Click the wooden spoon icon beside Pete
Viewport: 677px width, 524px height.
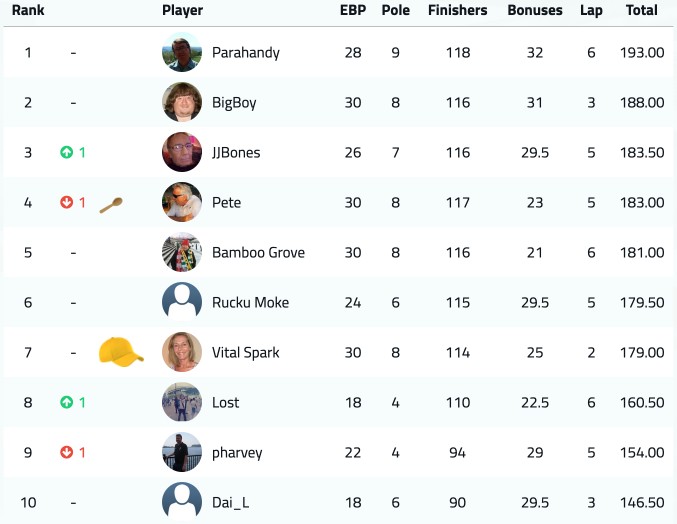(111, 205)
